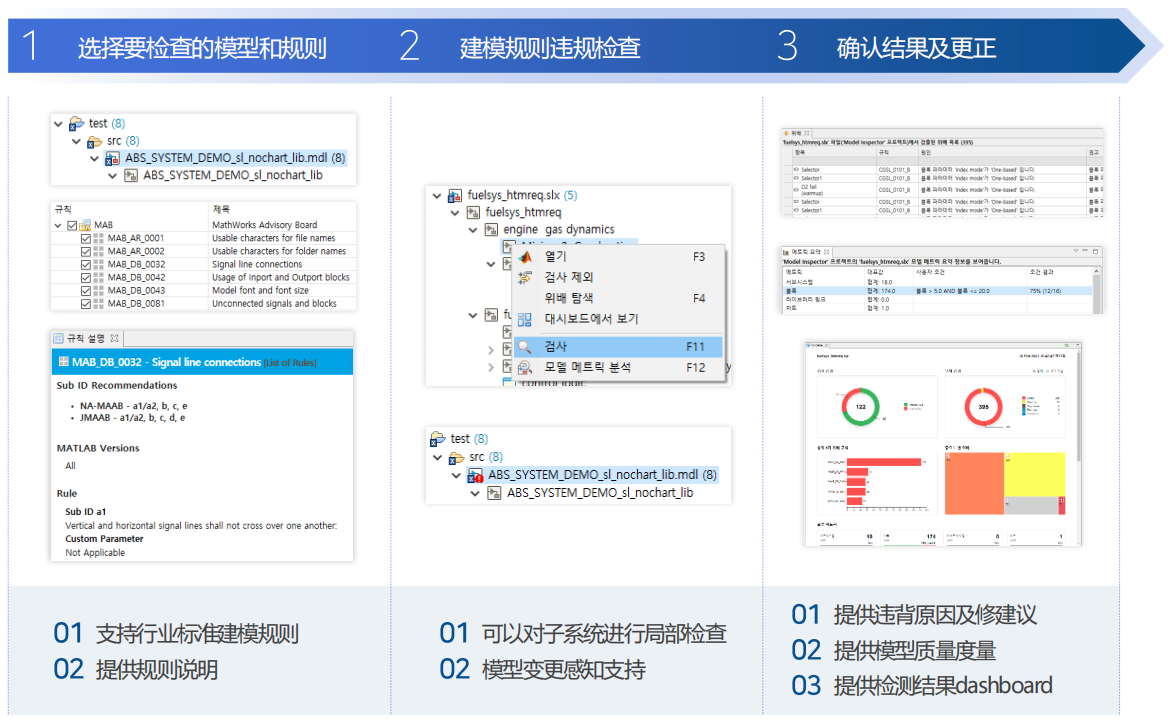Open the List of Rules link

click(x=291, y=362)
